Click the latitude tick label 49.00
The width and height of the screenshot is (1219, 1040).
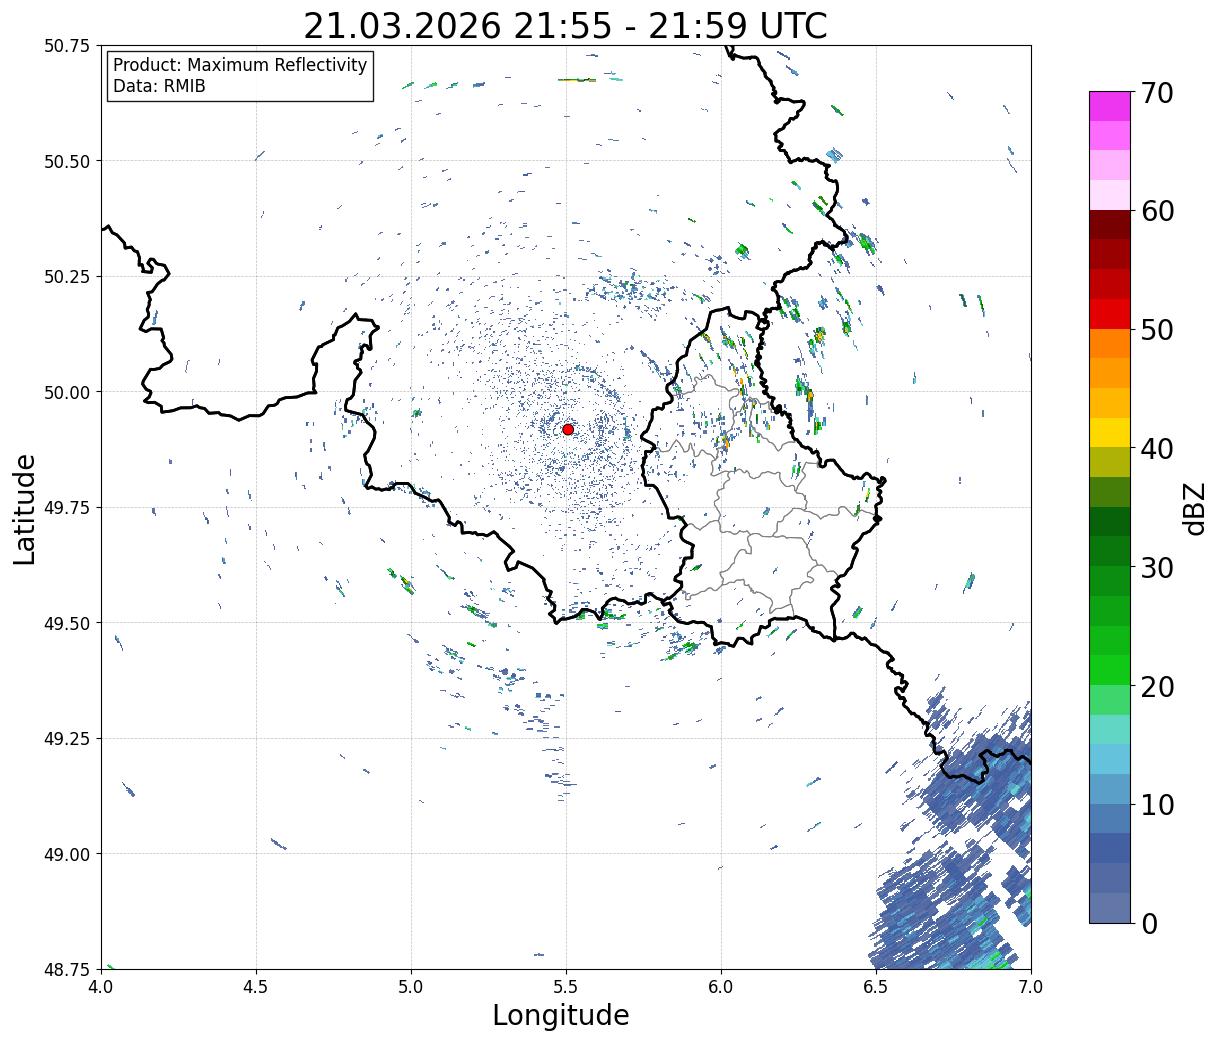pyautogui.click(x=67, y=854)
